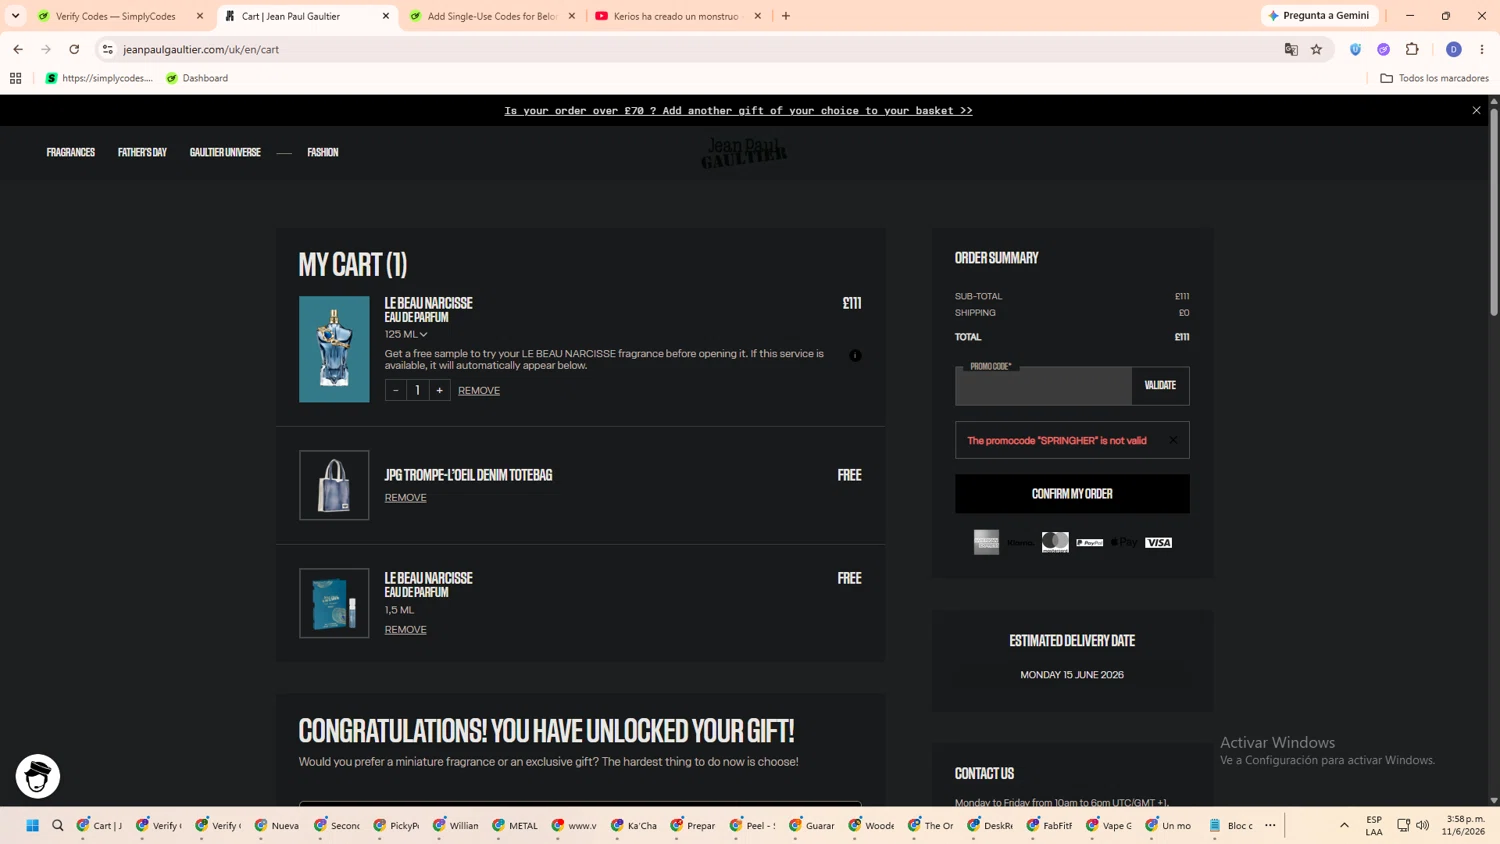Open the Bloc de notas taskbar item
The width and height of the screenshot is (1500, 844).
point(1230,825)
